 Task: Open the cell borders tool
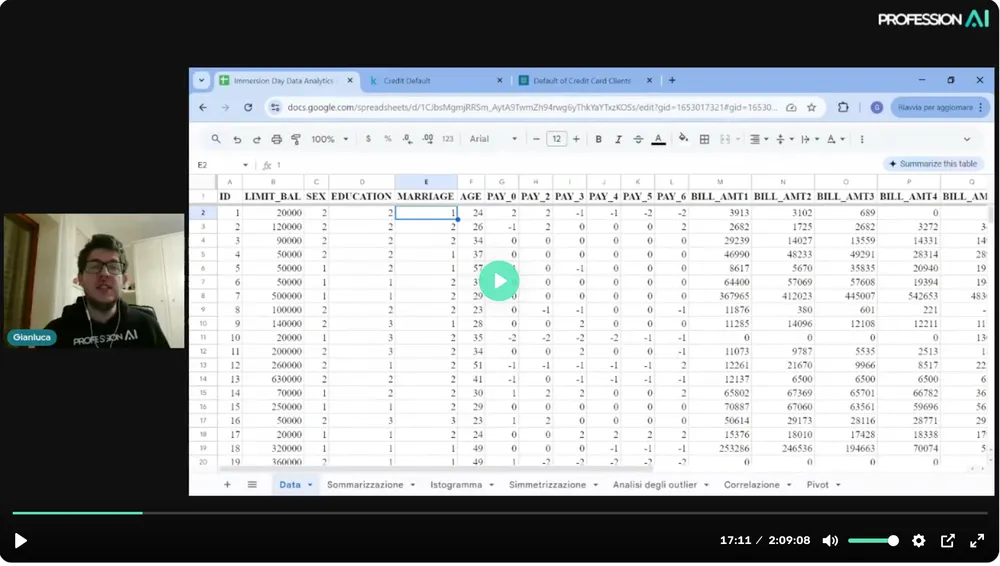(705, 139)
